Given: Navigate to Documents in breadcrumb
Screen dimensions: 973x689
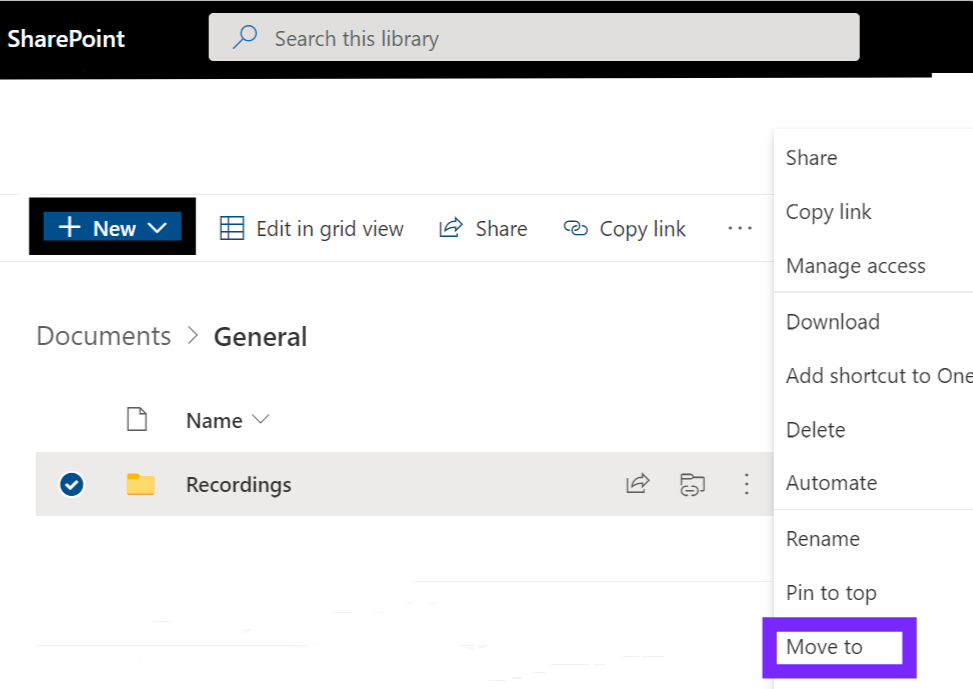Looking at the screenshot, I should (103, 336).
